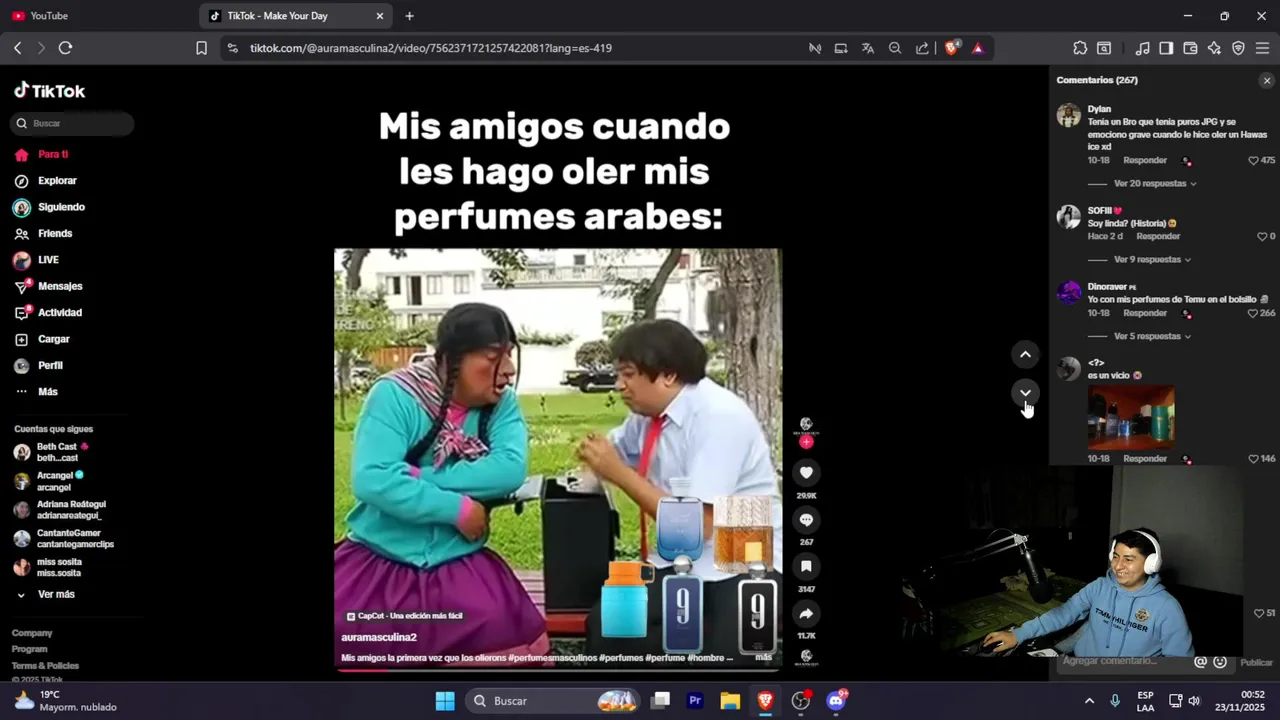Screen dimensions: 1280x720
Task: Toggle the browser sidebar panel
Action: tap(1166, 48)
